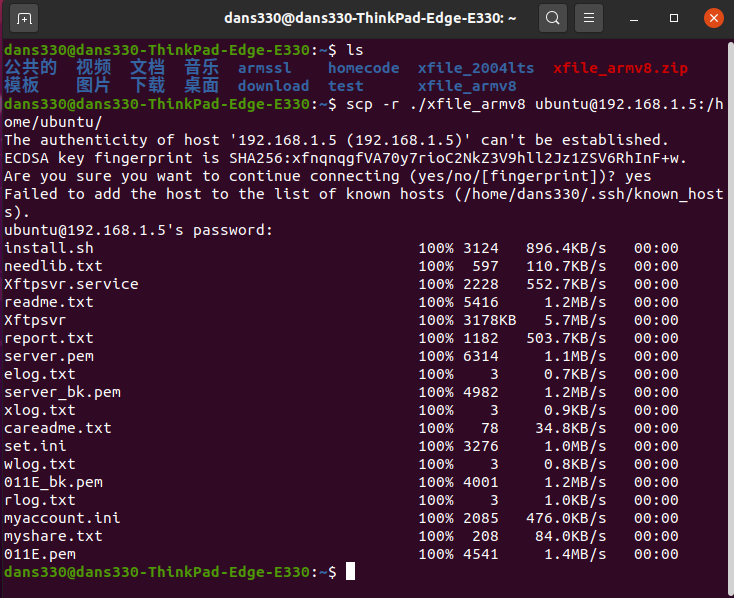The image size is (734, 598).
Task: Close the terminal window
Action: click(712, 18)
